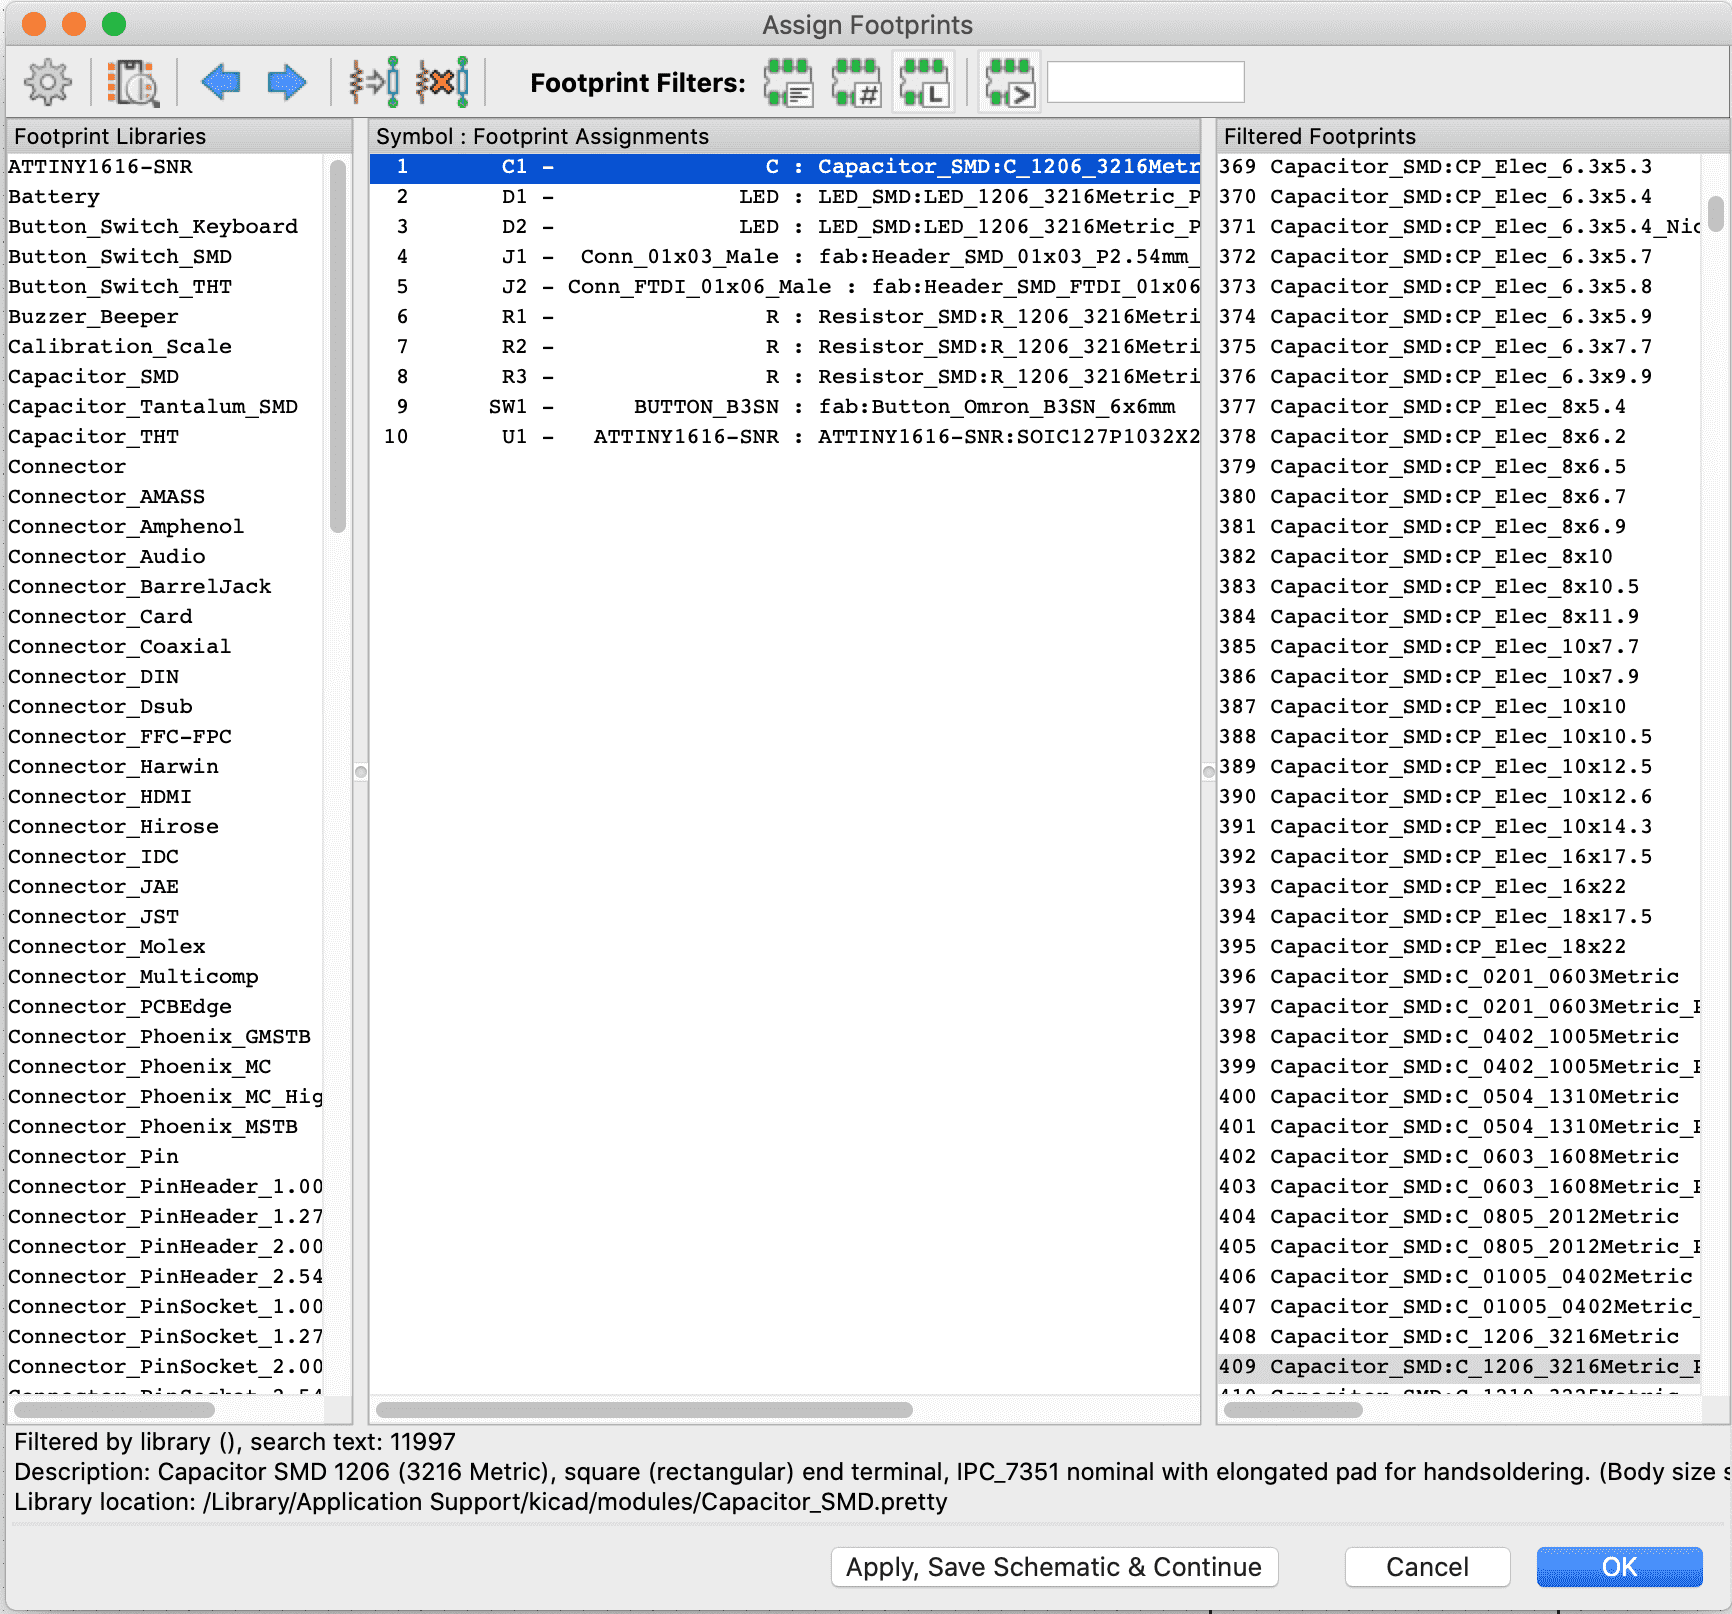Screen dimensions: 1732x1614
Task: Click the assignments list horizontal scrollbar
Action: coord(644,1410)
